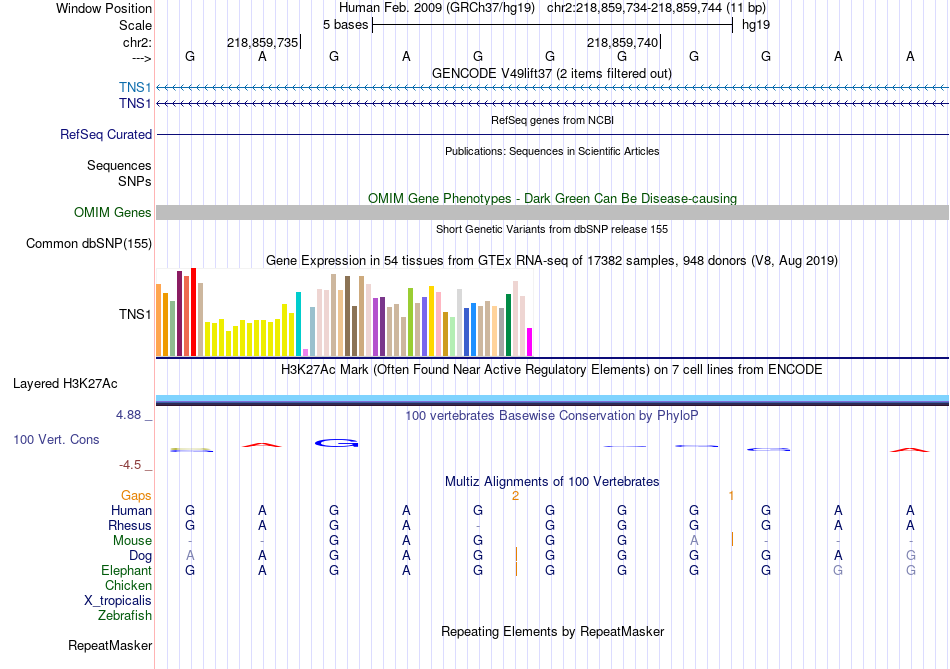
Task: Click the -4.5 PhyloP lower limit value
Action: [x=130, y=465]
